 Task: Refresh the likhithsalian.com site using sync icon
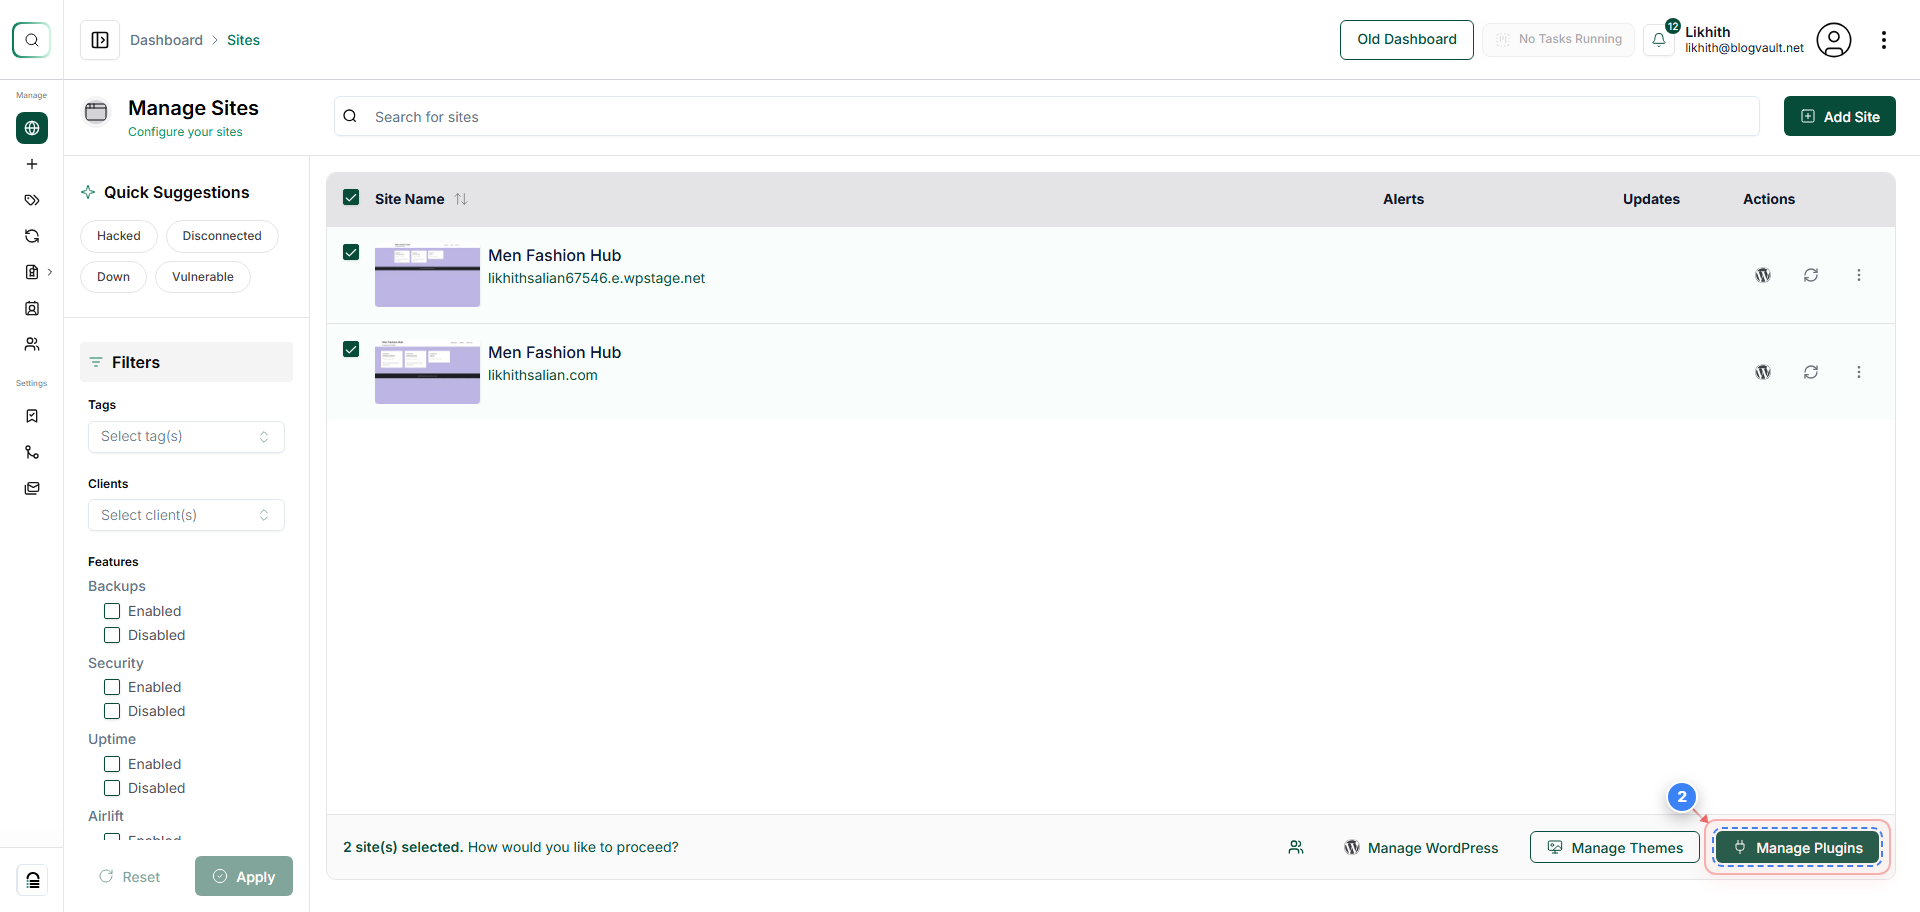coord(1811,371)
